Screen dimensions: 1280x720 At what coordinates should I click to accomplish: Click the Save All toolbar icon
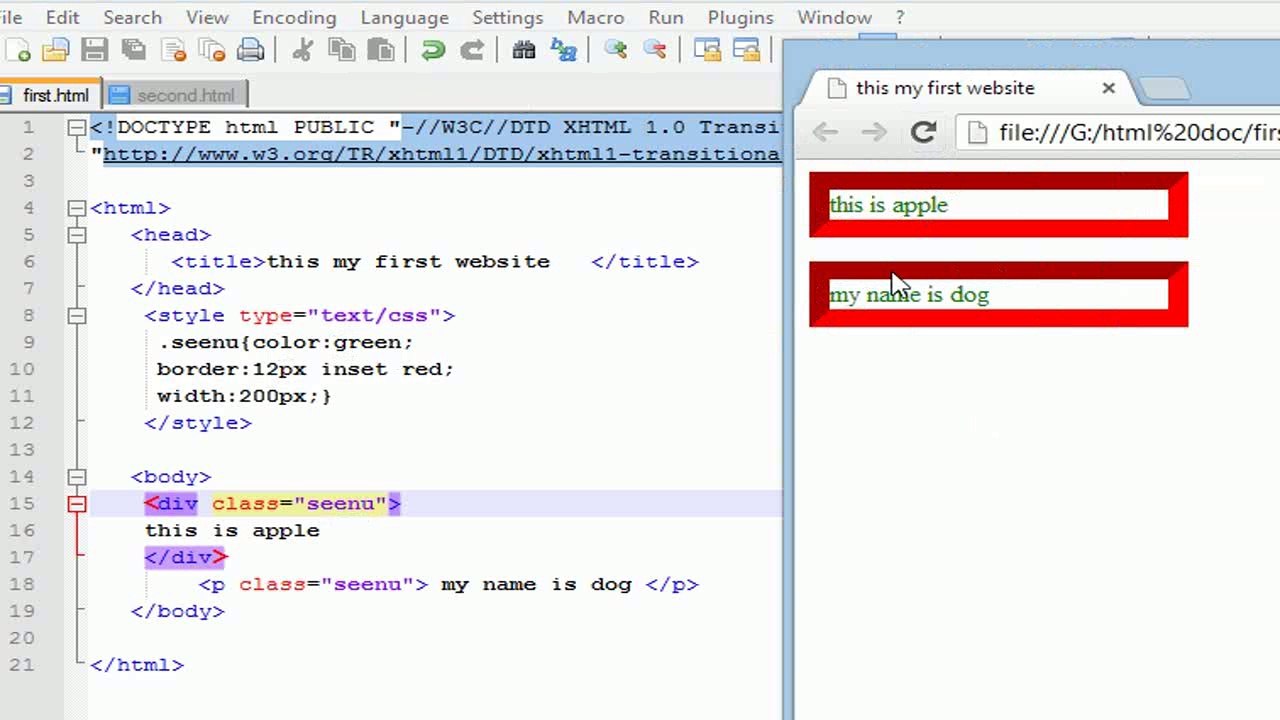pyautogui.click(x=134, y=50)
